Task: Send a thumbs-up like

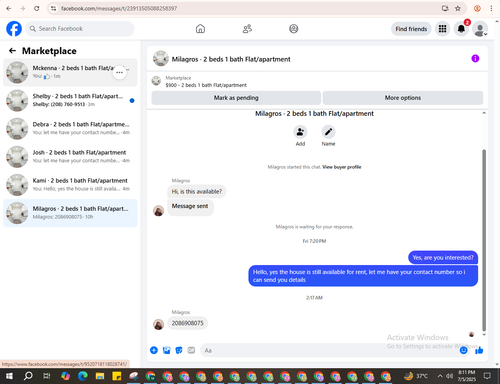Action: pyautogui.click(x=479, y=350)
